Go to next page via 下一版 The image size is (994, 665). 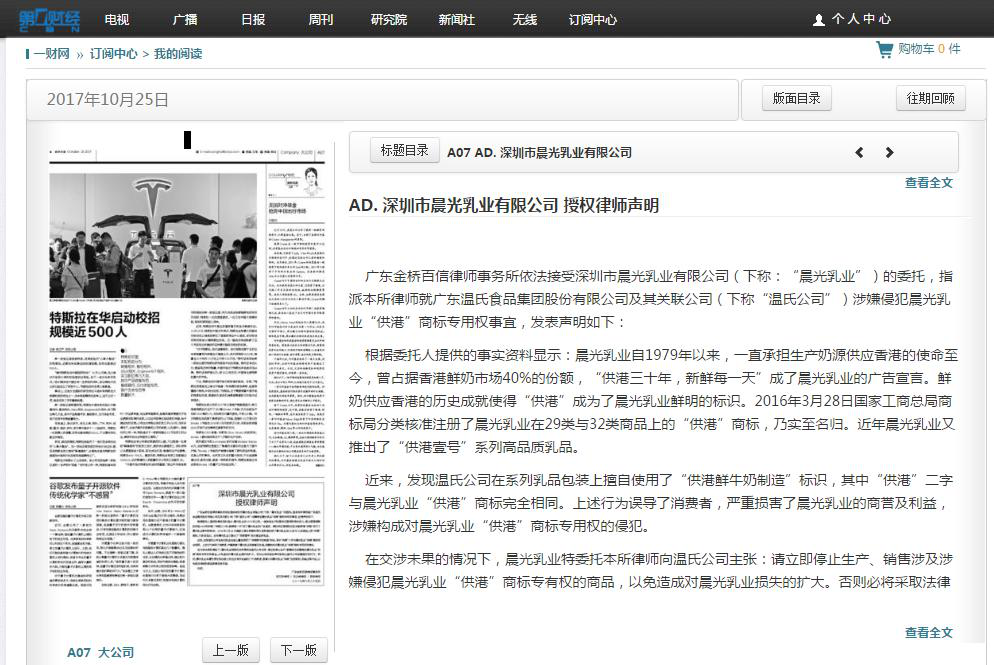point(299,650)
